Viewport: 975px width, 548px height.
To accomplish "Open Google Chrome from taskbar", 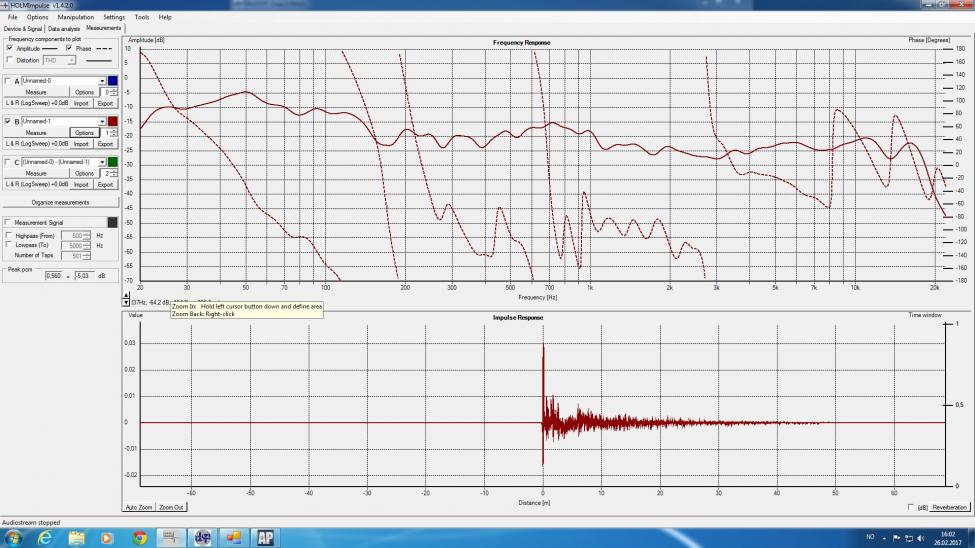I will click(139, 537).
